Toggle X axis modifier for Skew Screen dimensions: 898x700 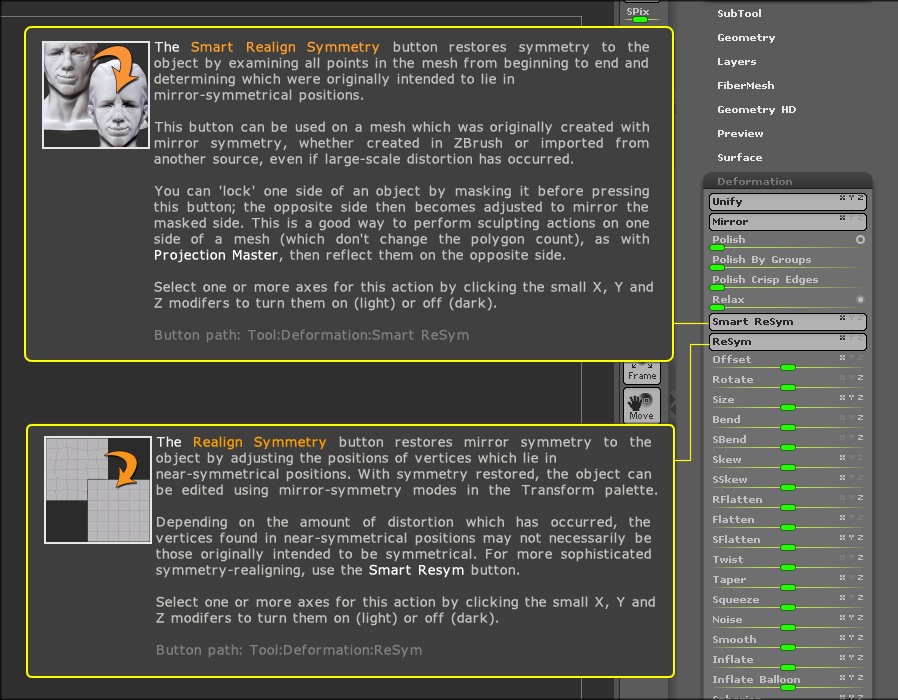pyautogui.click(x=842, y=458)
